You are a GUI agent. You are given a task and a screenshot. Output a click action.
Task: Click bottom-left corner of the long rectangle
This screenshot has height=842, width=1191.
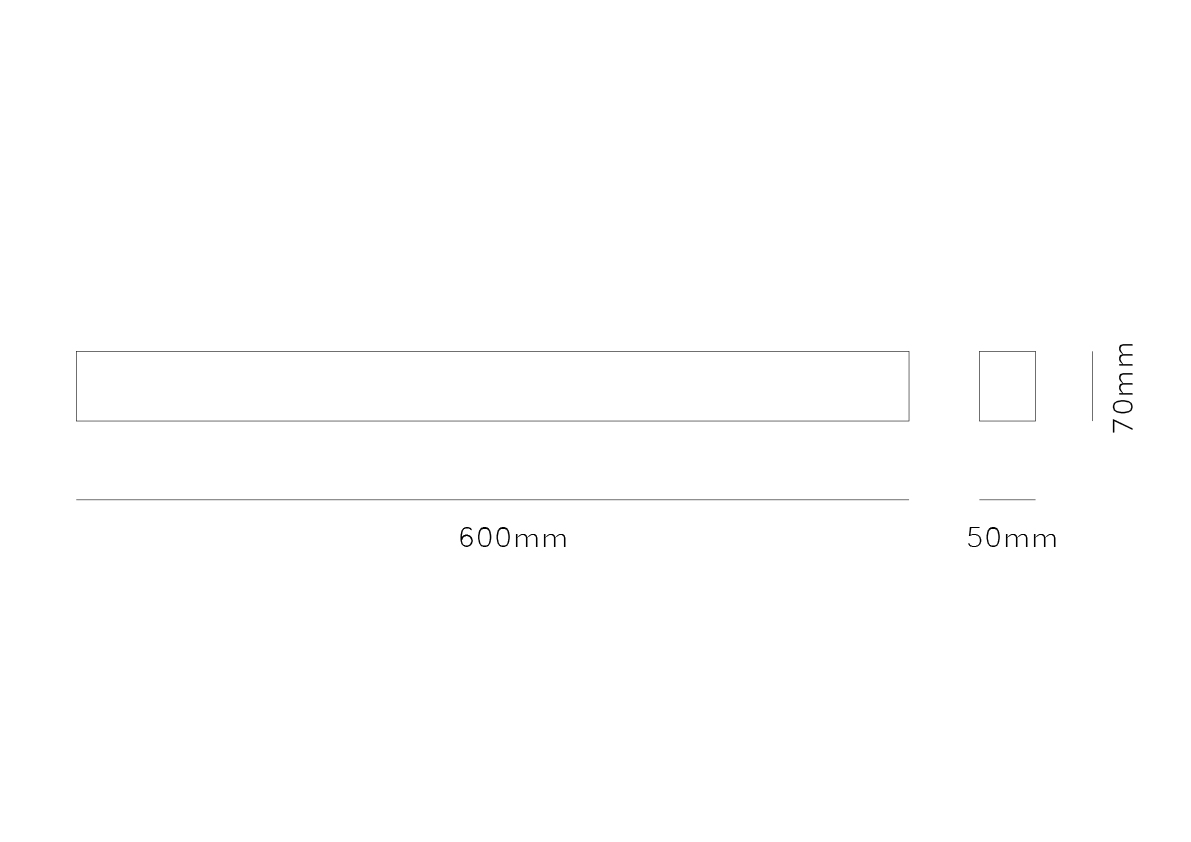[x=77, y=421]
